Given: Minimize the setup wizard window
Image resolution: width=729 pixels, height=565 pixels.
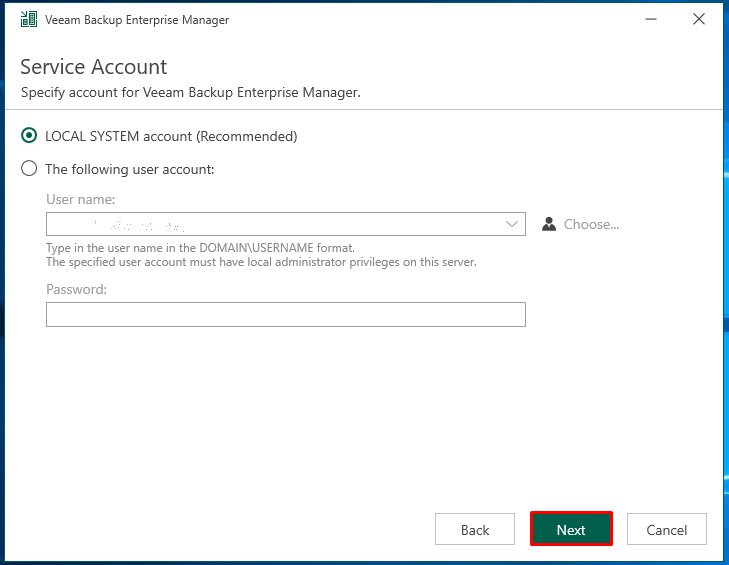Looking at the screenshot, I should click(x=651, y=19).
